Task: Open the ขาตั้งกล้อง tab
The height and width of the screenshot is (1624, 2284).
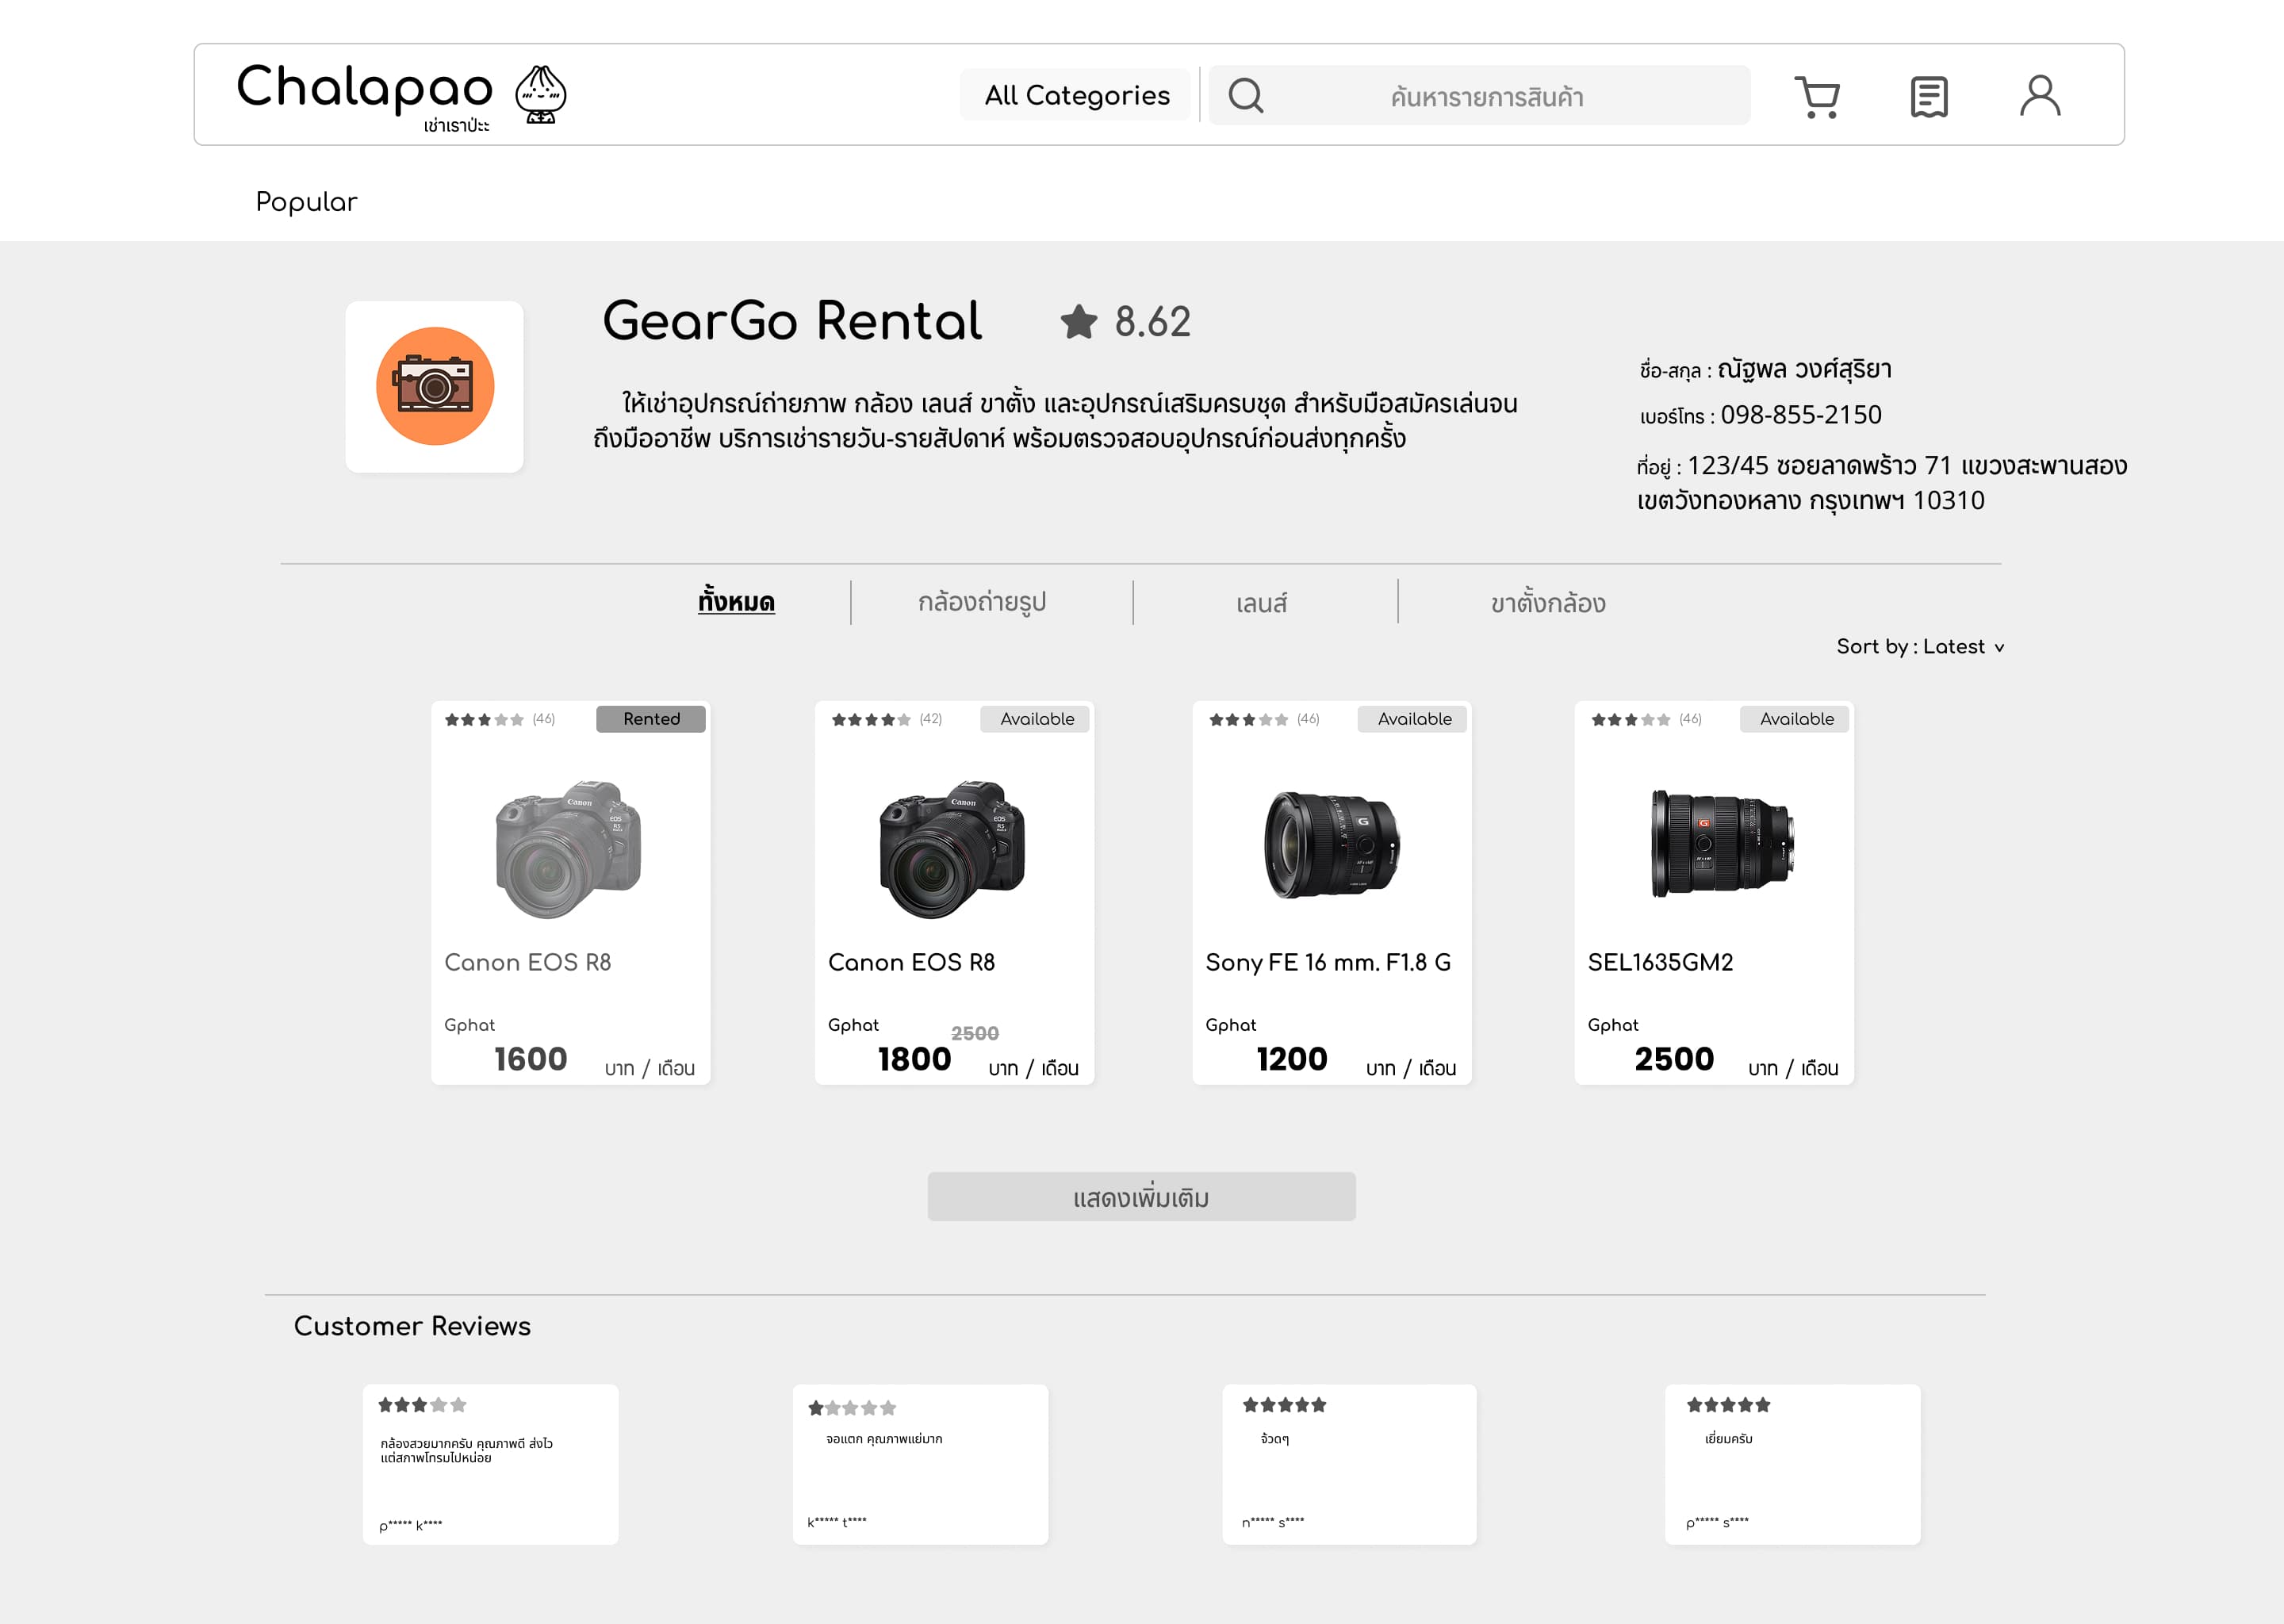Action: tap(1548, 604)
